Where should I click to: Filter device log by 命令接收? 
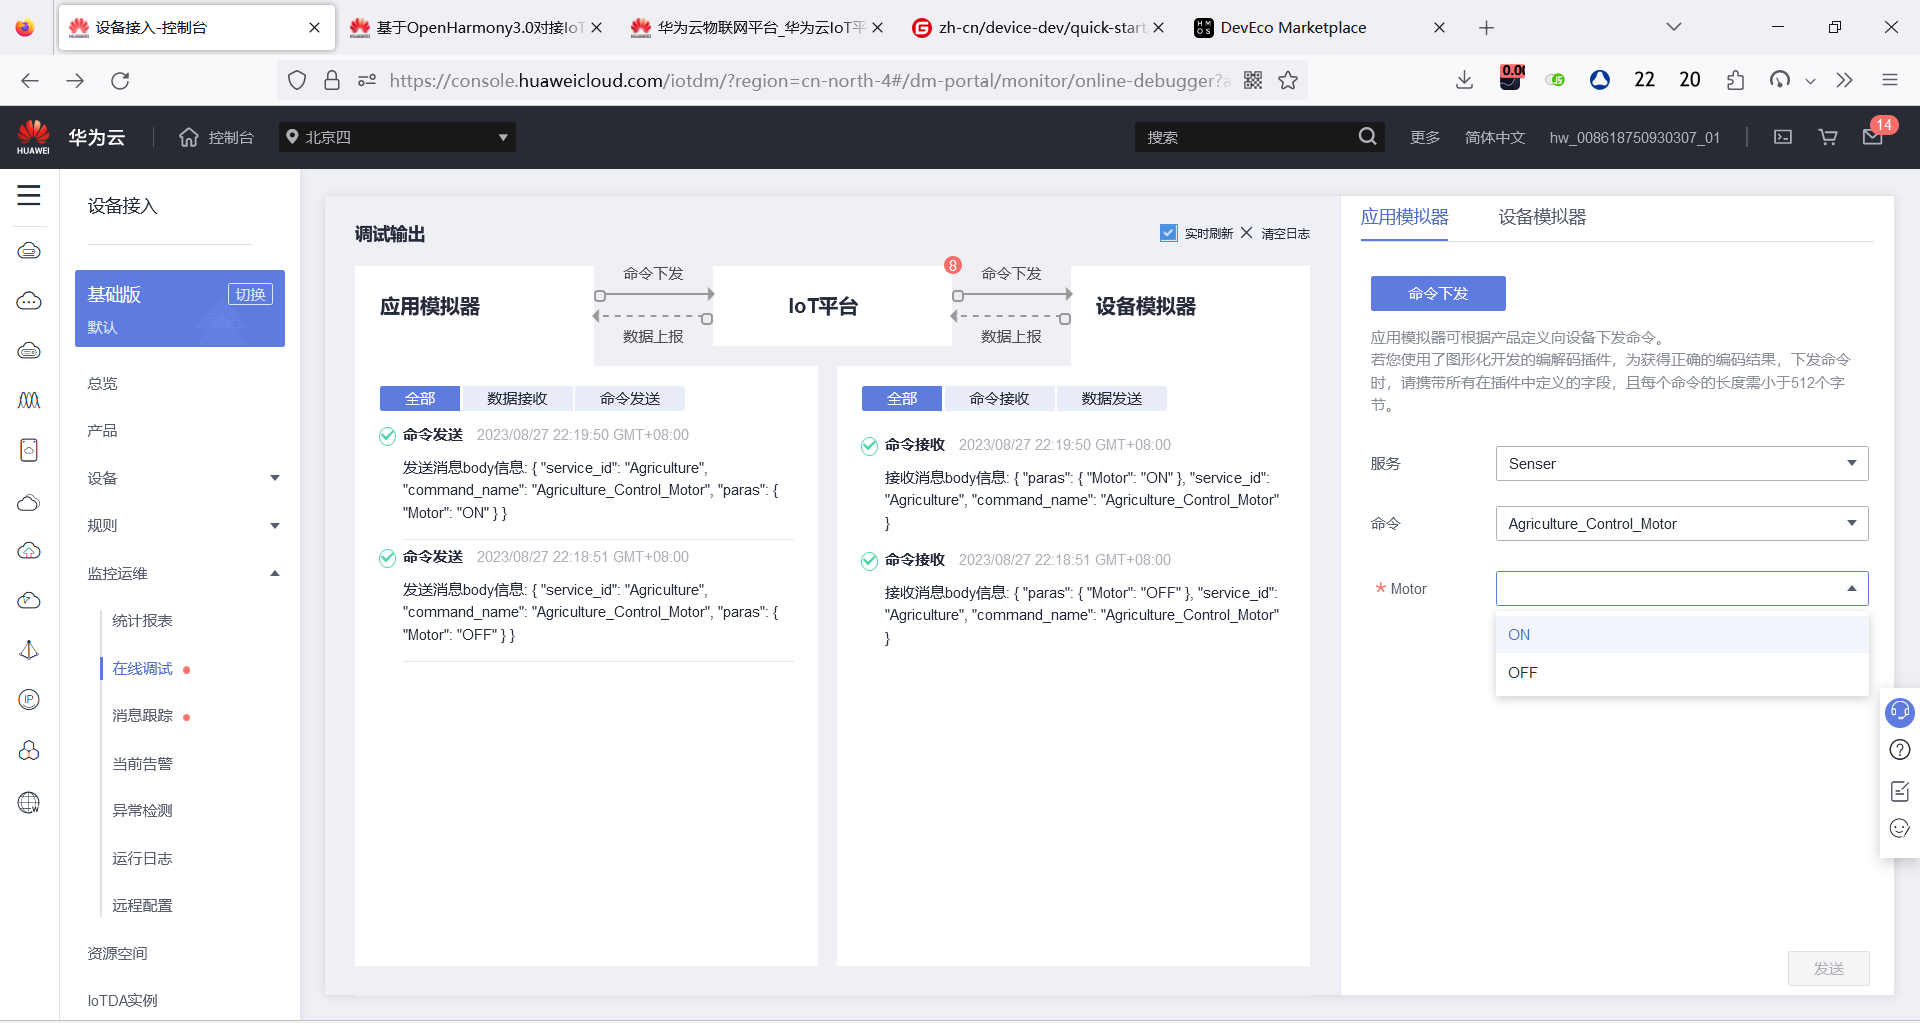[999, 399]
